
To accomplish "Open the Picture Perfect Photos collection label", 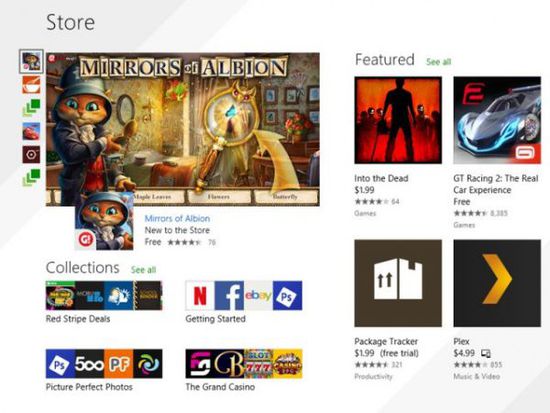I will click(x=89, y=387).
